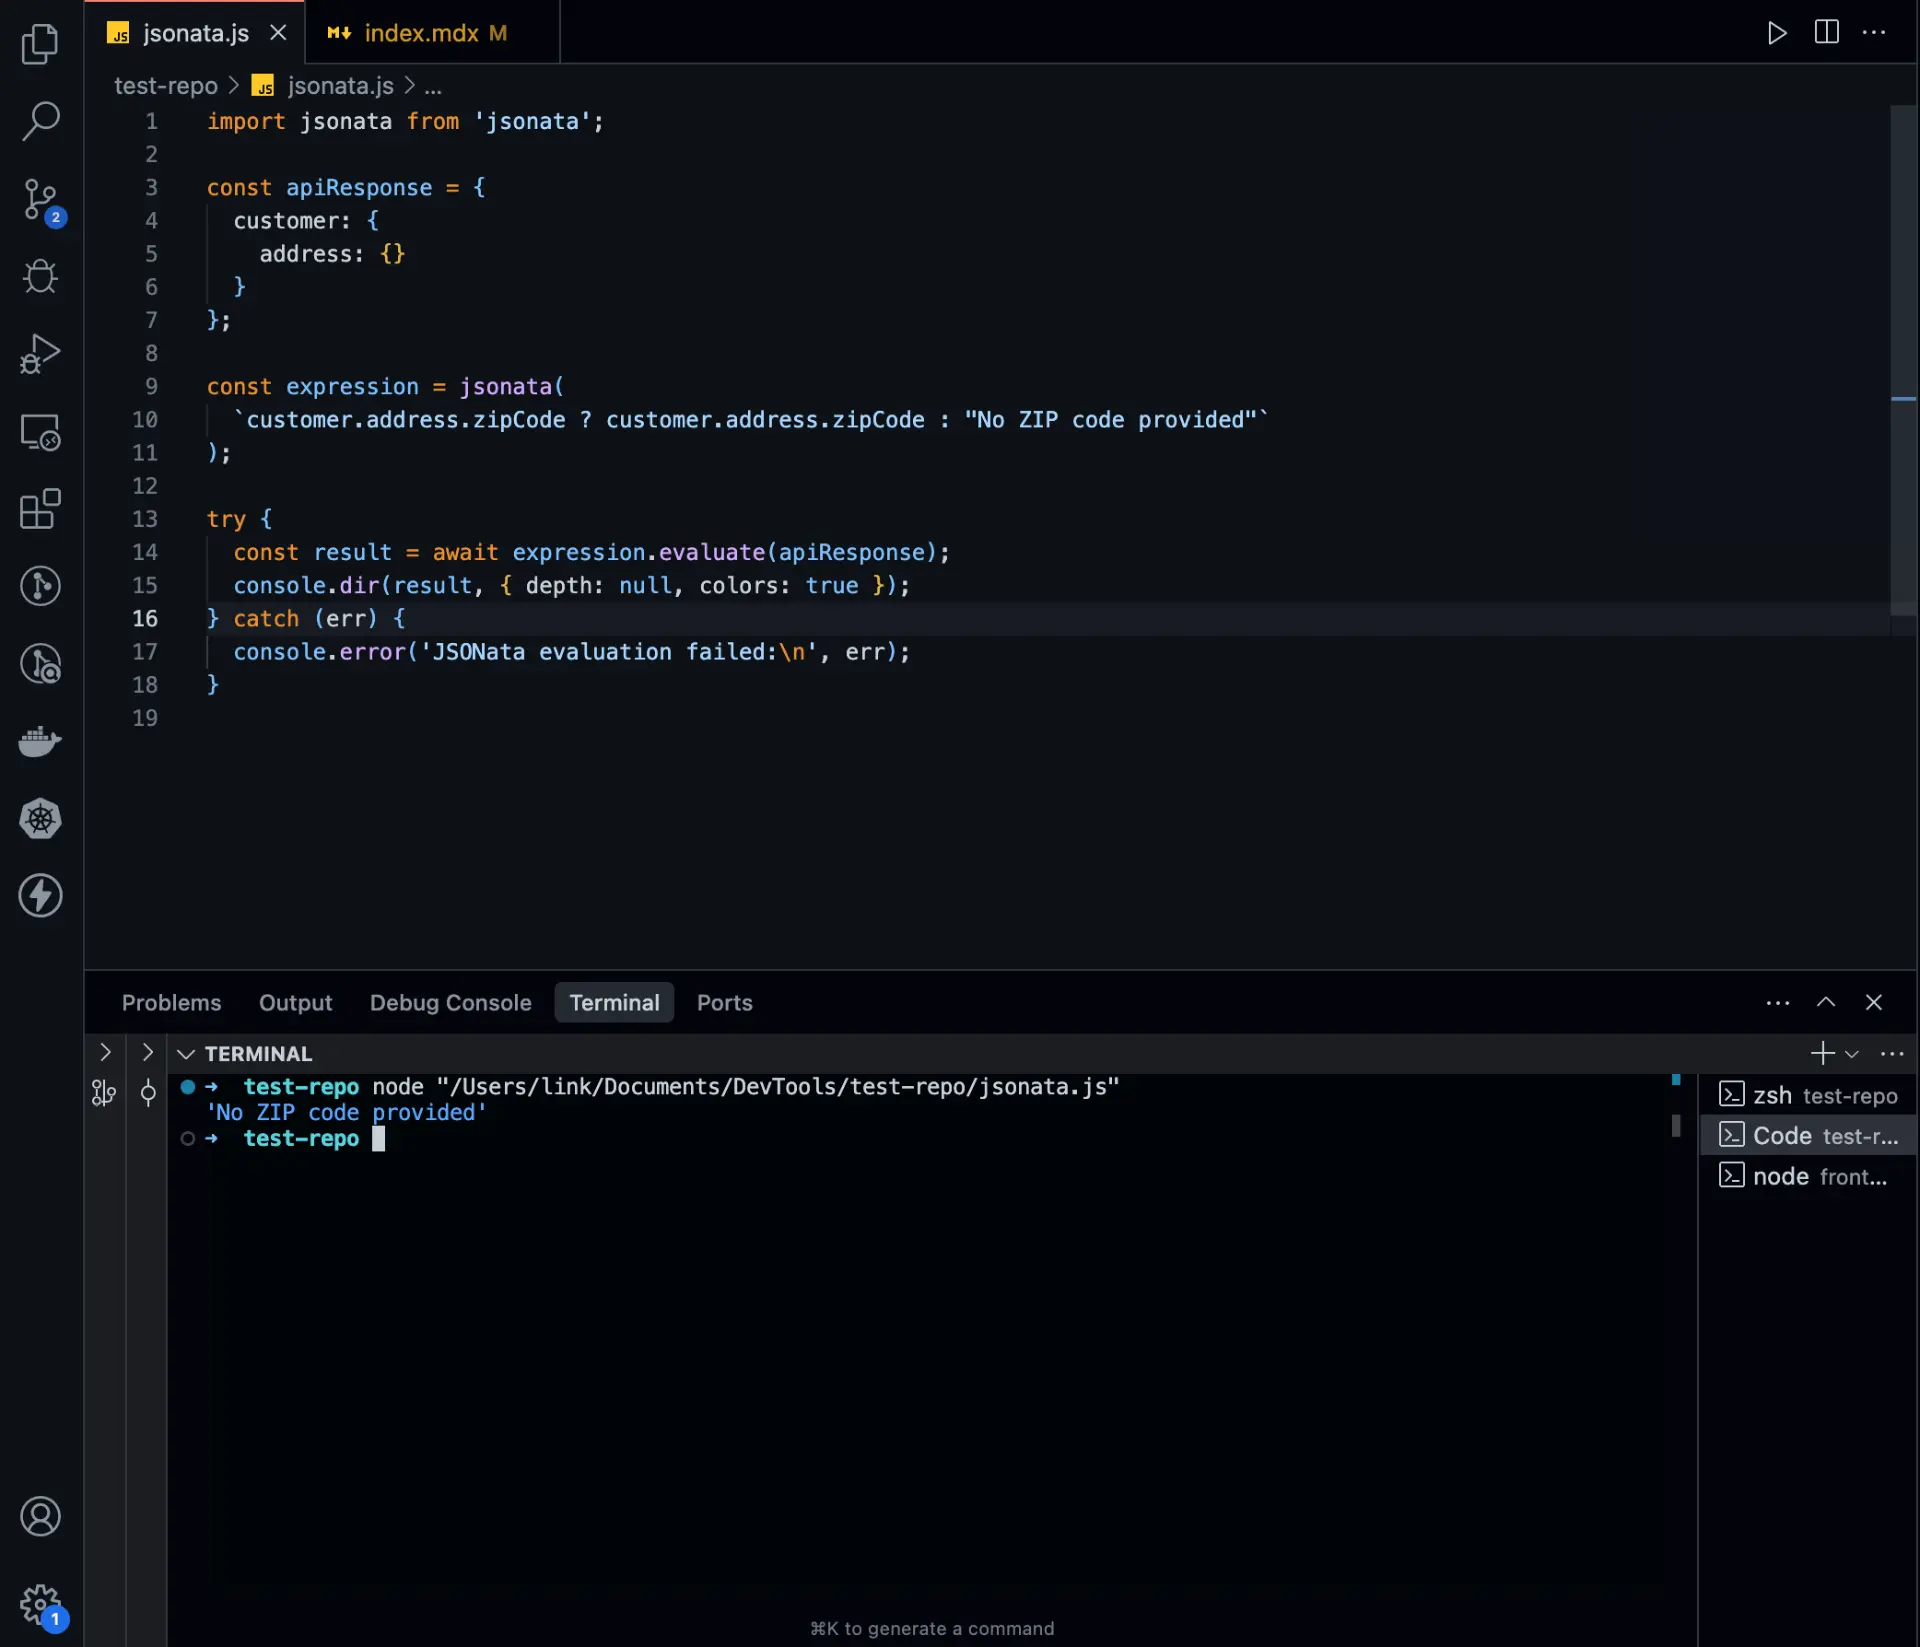Screen dimensions: 1920x1647
Task: Open Thunder Client from the sidebar
Action: [40, 896]
